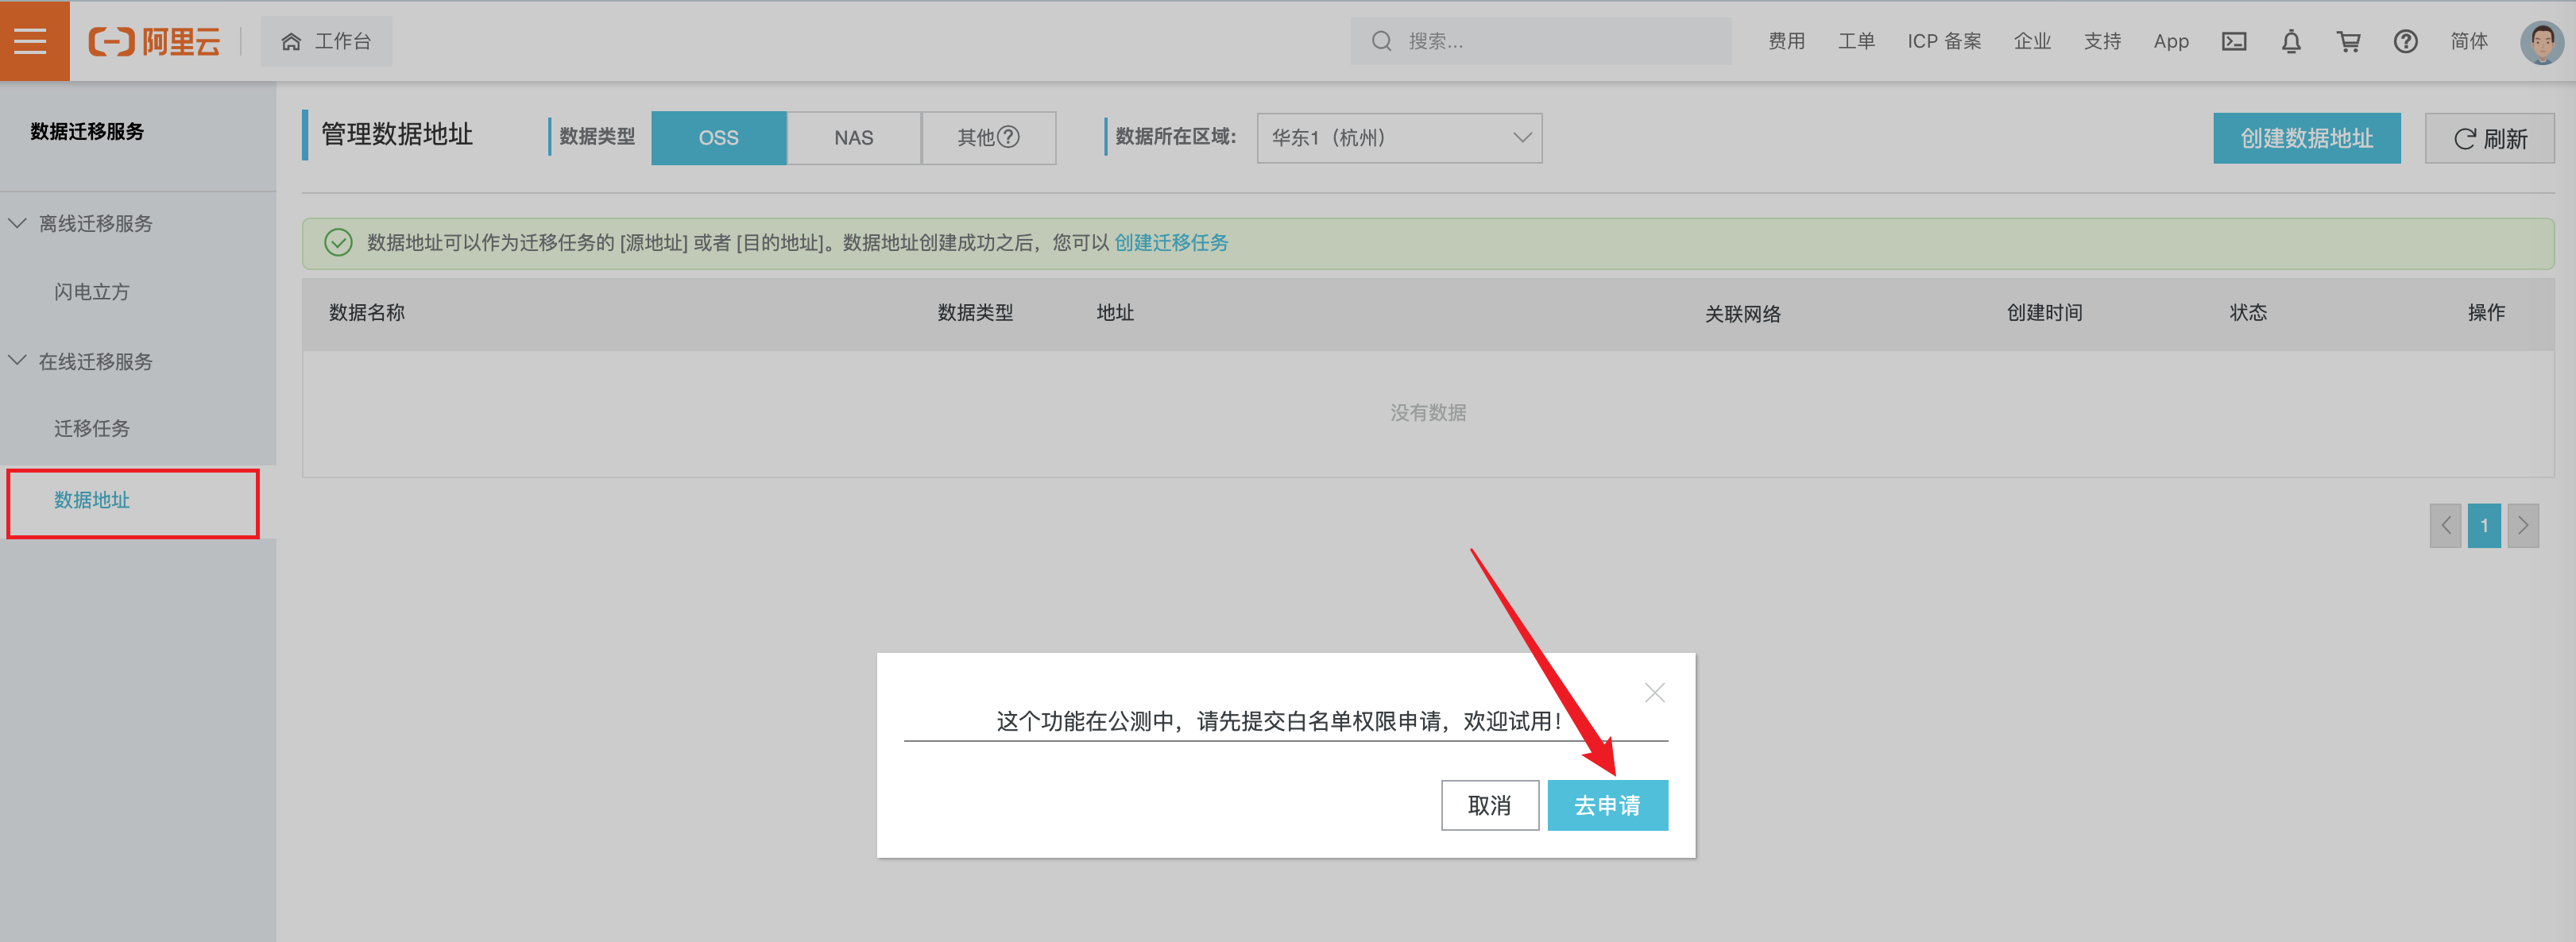Click the 数据迁移服务 sidebar title
The width and height of the screenshot is (2576, 942).
click(x=87, y=132)
